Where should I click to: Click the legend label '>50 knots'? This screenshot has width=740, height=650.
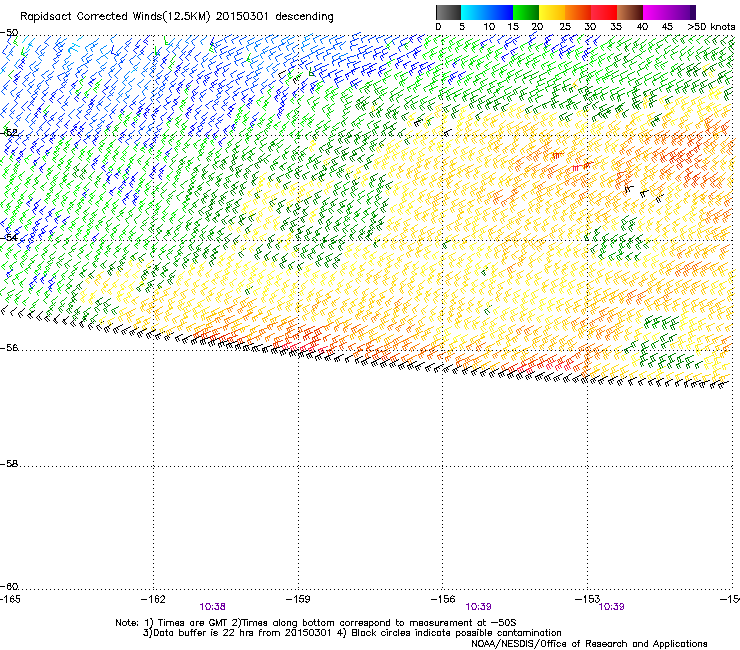(711, 27)
